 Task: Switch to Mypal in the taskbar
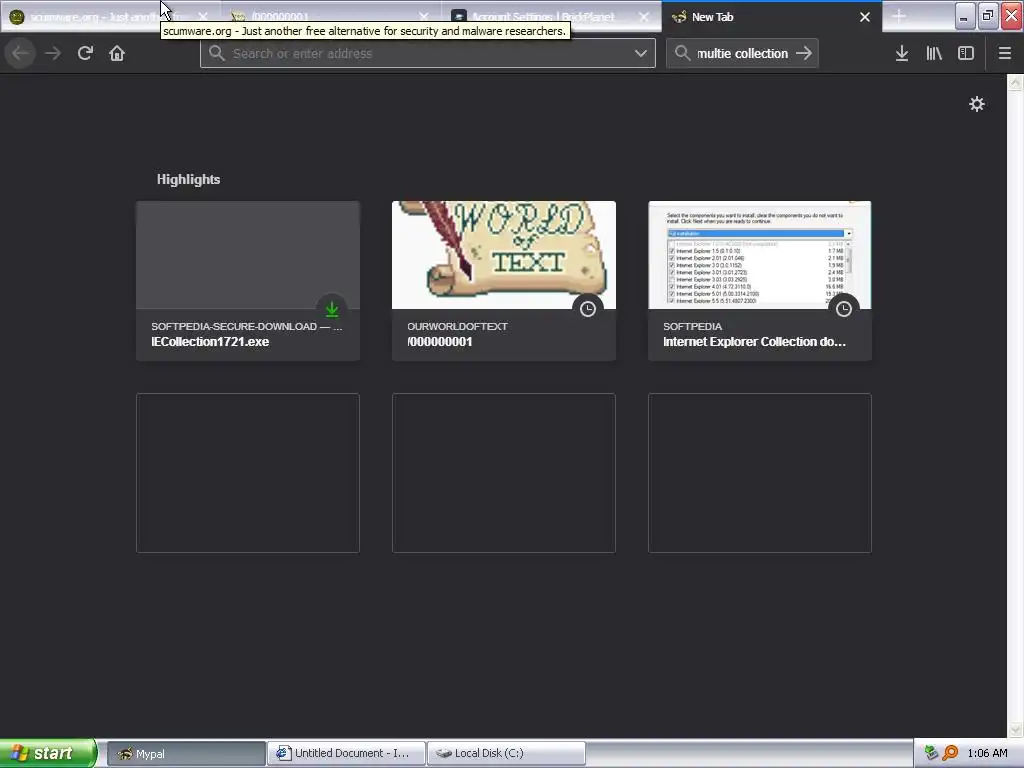[185, 754]
